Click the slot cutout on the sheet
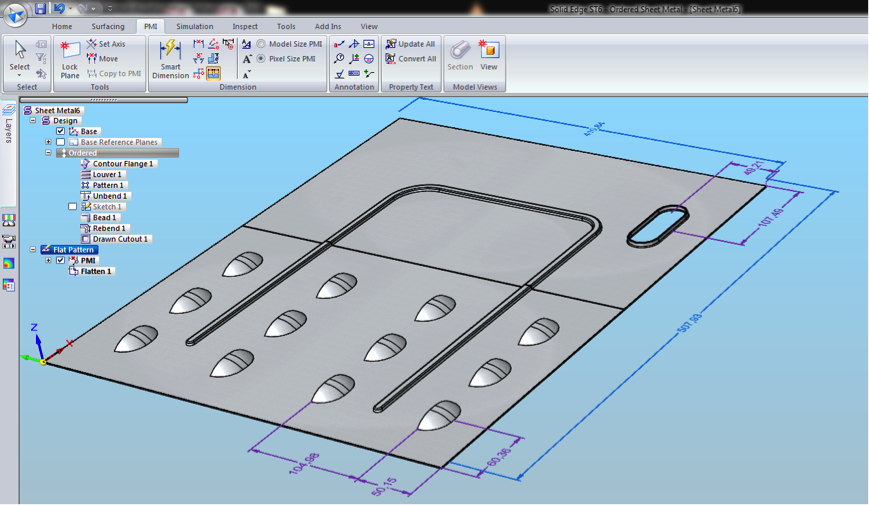869x505 pixels. pyautogui.click(x=658, y=226)
